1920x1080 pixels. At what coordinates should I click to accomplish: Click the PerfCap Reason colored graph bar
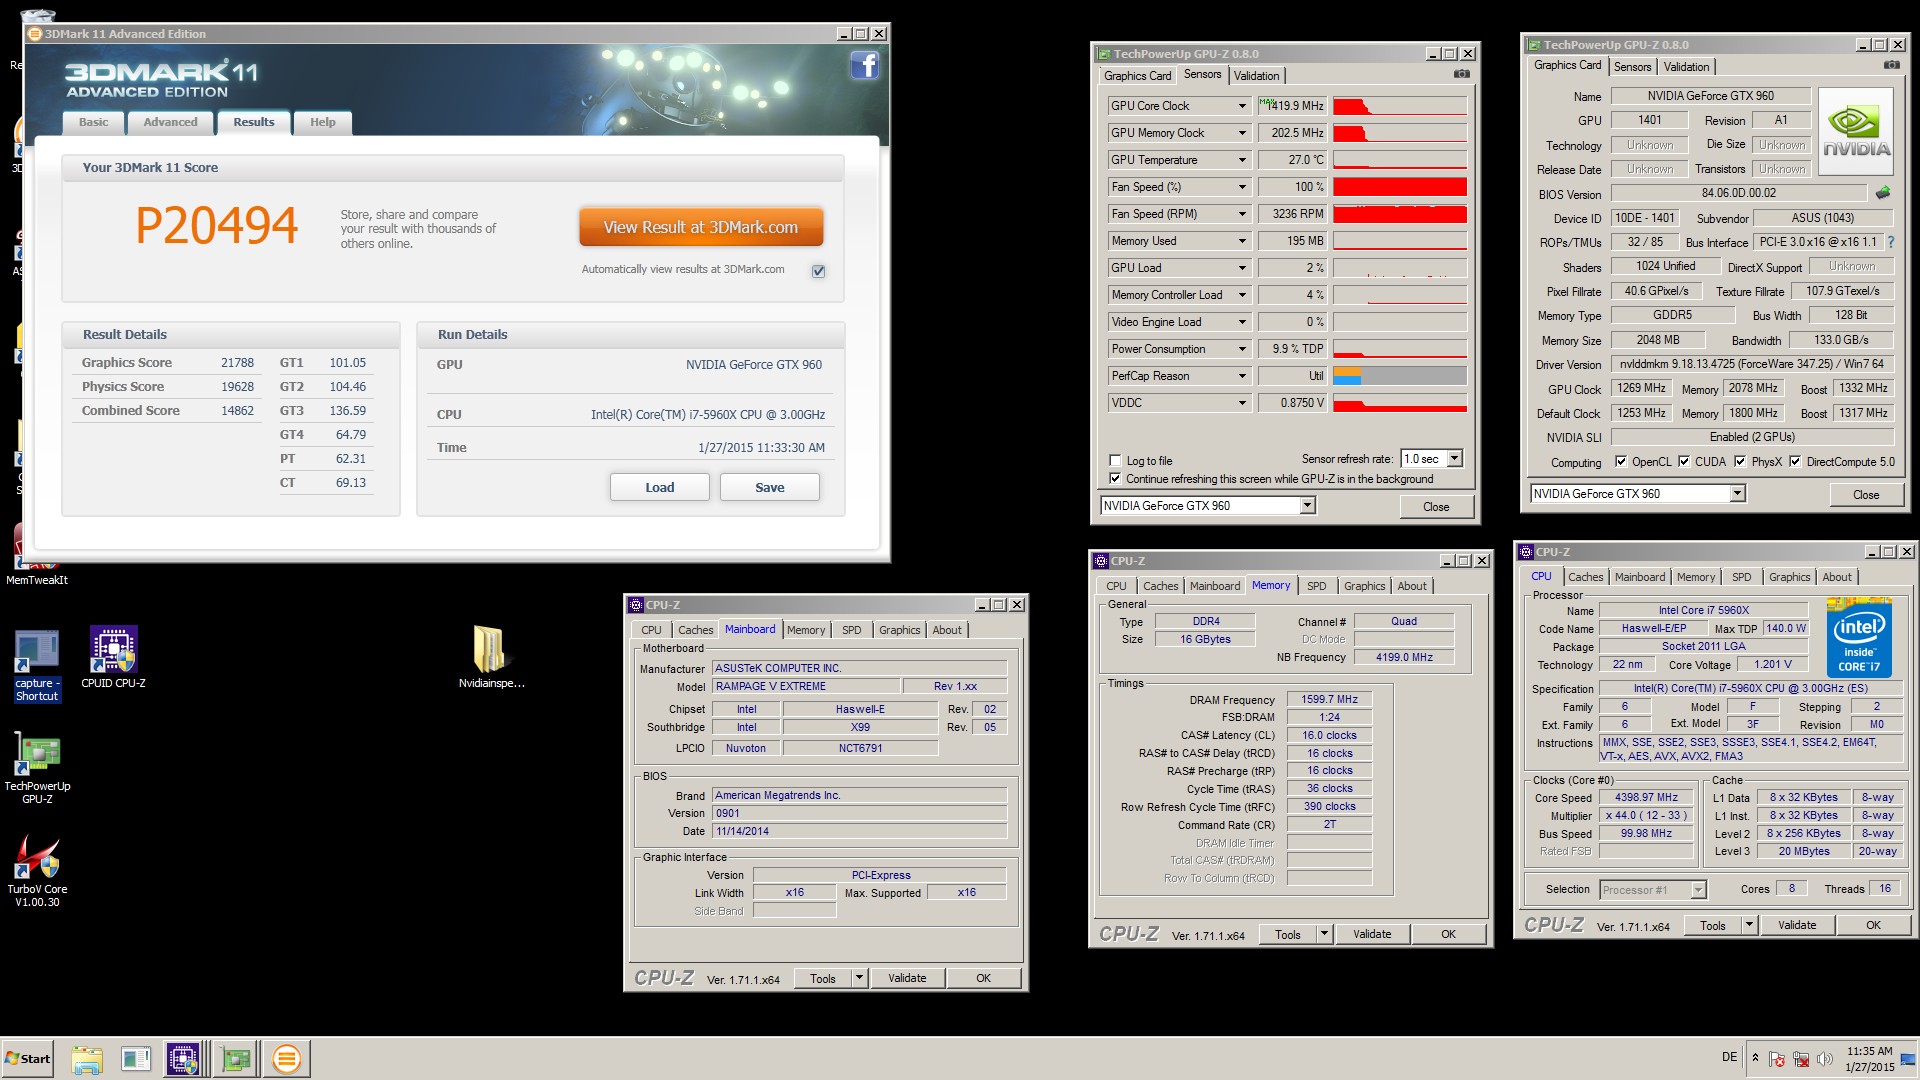coord(1400,376)
